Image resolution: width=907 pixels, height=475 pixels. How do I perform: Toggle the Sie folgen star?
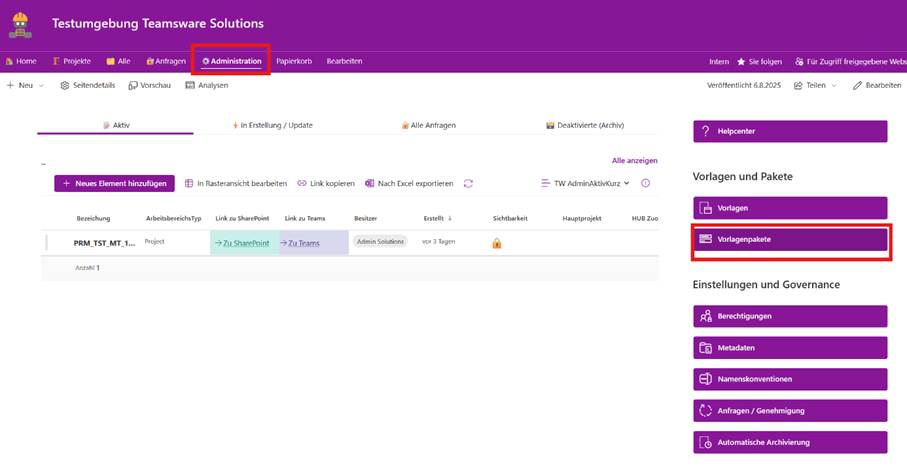pos(741,61)
